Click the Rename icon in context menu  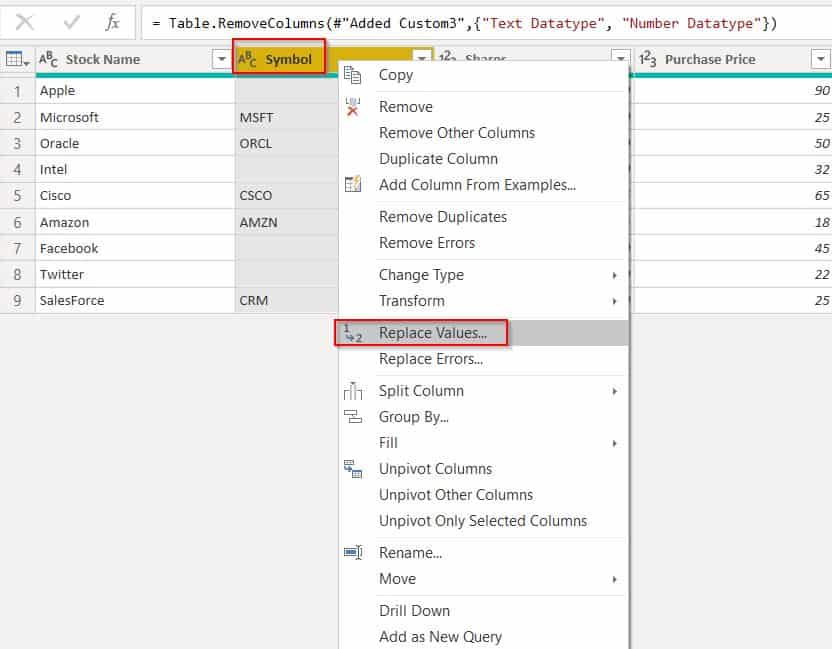353,552
